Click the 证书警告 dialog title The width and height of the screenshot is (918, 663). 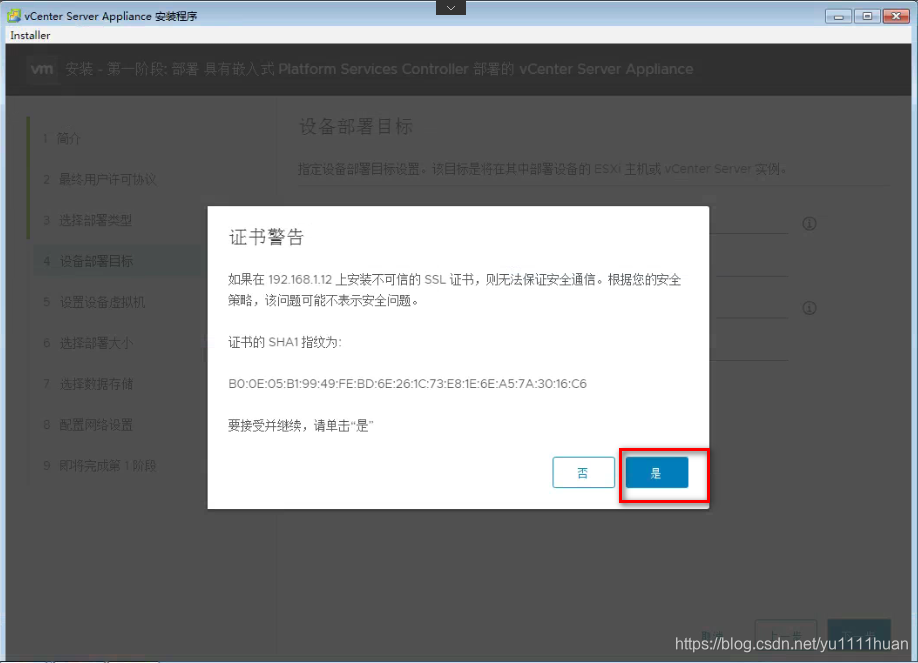click(266, 237)
